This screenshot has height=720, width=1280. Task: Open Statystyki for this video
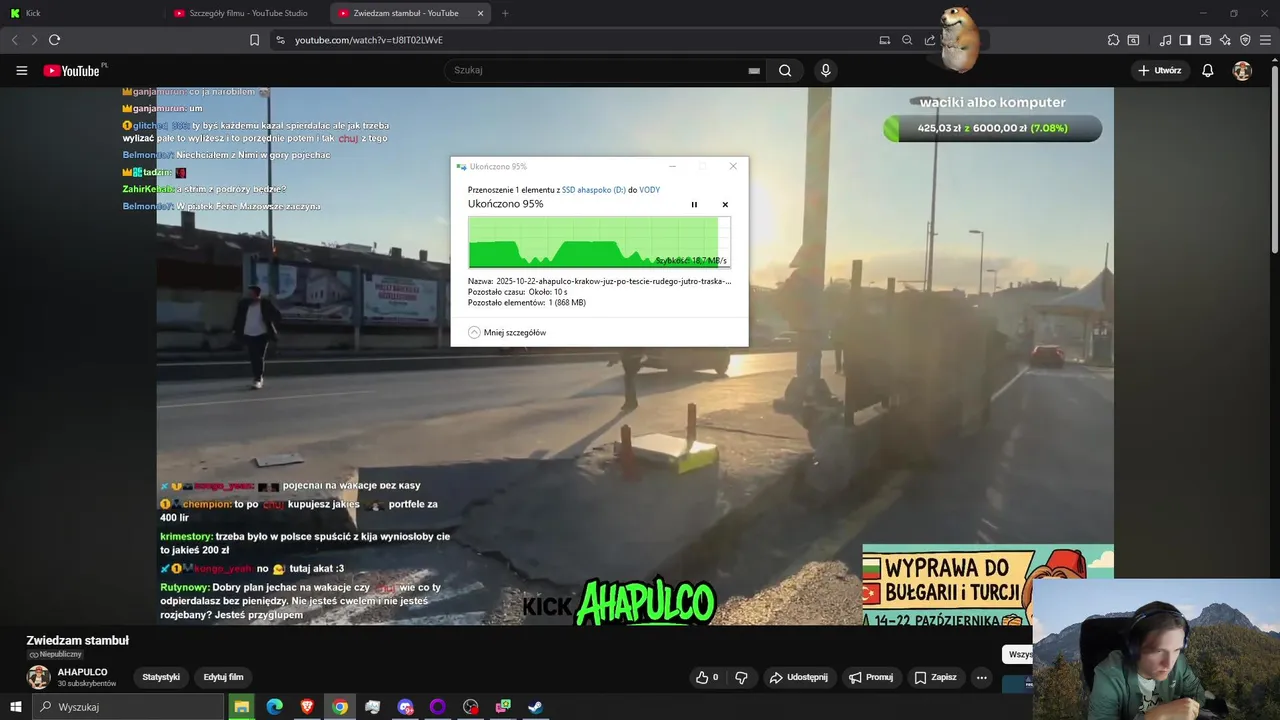(x=161, y=677)
